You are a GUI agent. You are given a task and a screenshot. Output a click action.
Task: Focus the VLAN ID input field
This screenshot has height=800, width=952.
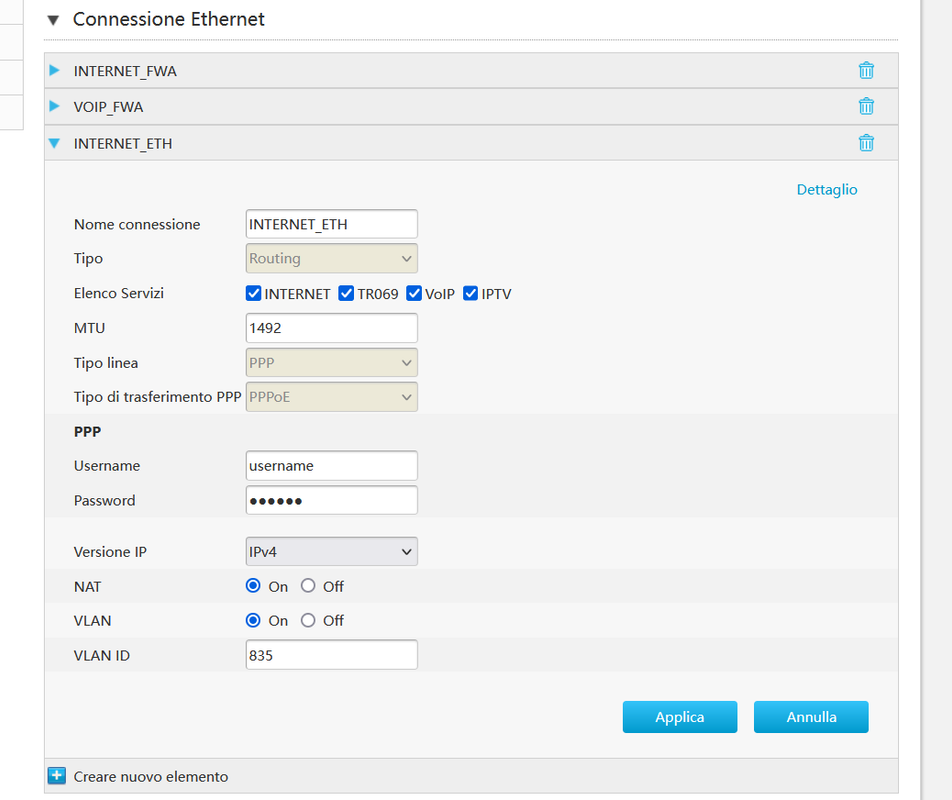332,655
